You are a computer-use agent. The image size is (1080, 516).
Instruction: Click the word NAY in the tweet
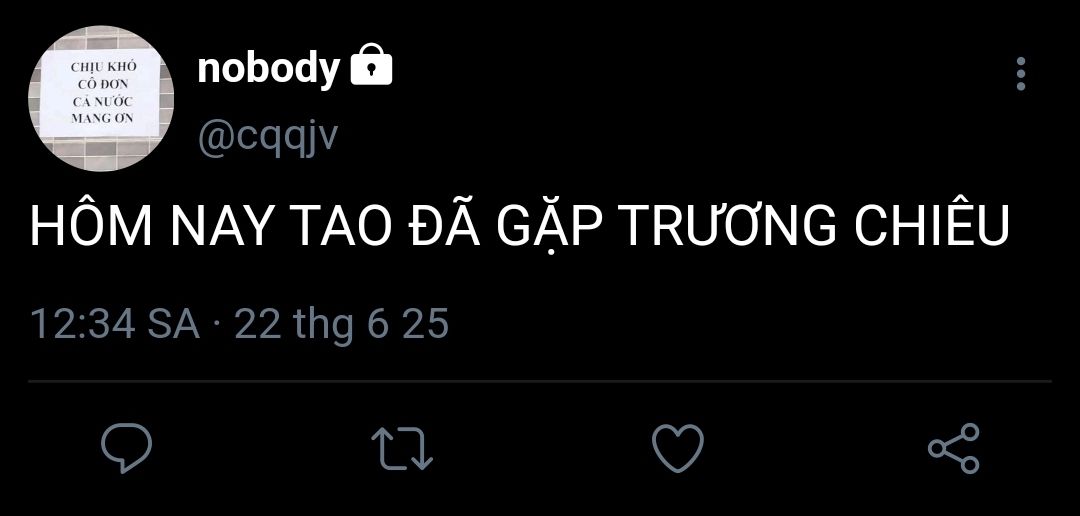[x=220, y=226]
